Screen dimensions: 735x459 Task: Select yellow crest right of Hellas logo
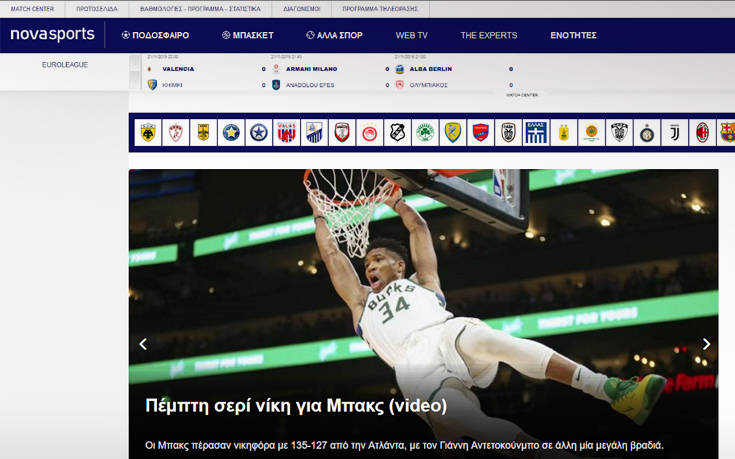tap(563, 133)
